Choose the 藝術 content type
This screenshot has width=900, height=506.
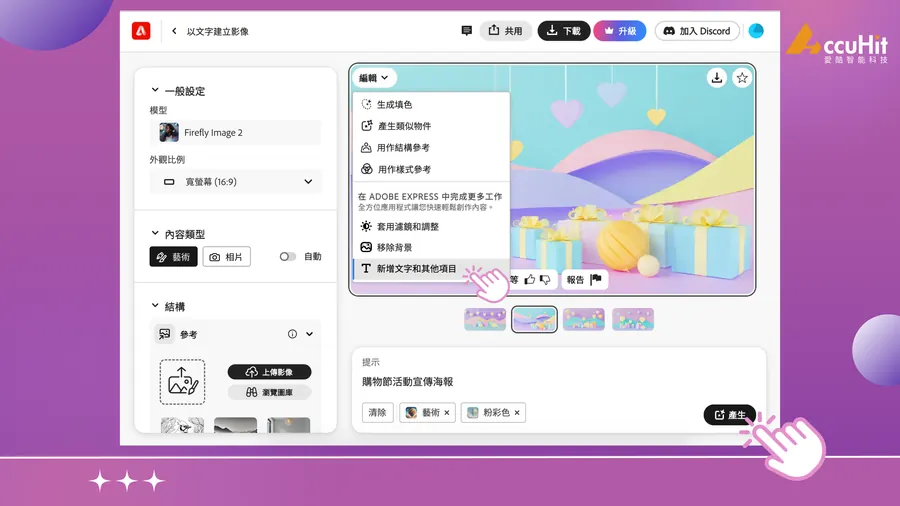click(173, 256)
